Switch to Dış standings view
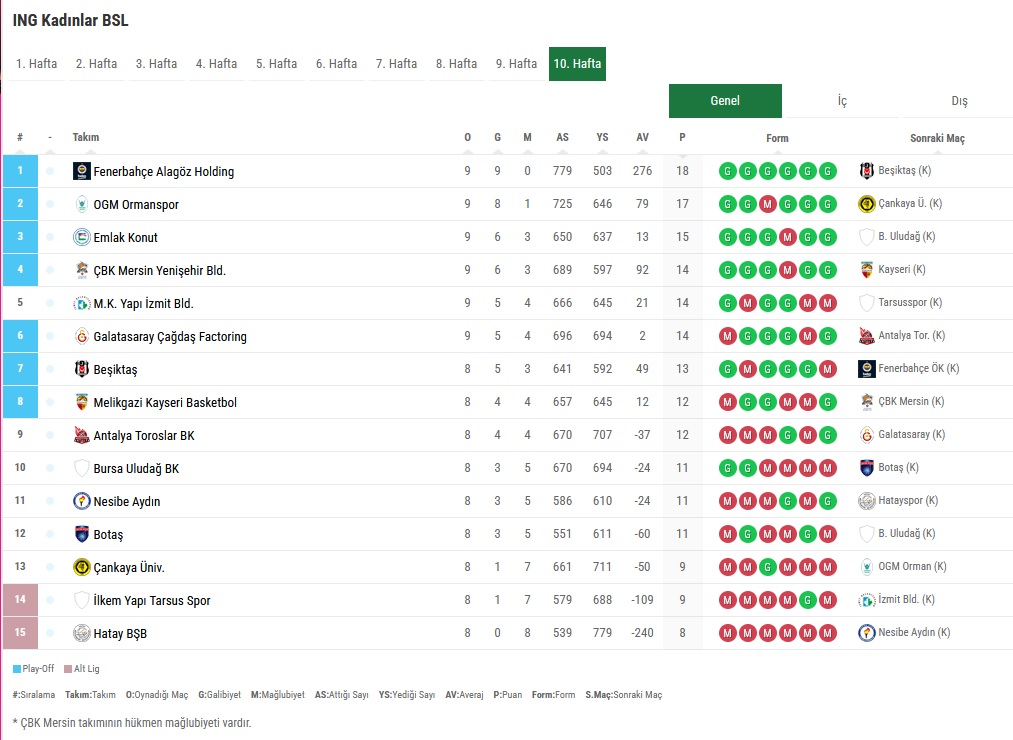 point(959,101)
